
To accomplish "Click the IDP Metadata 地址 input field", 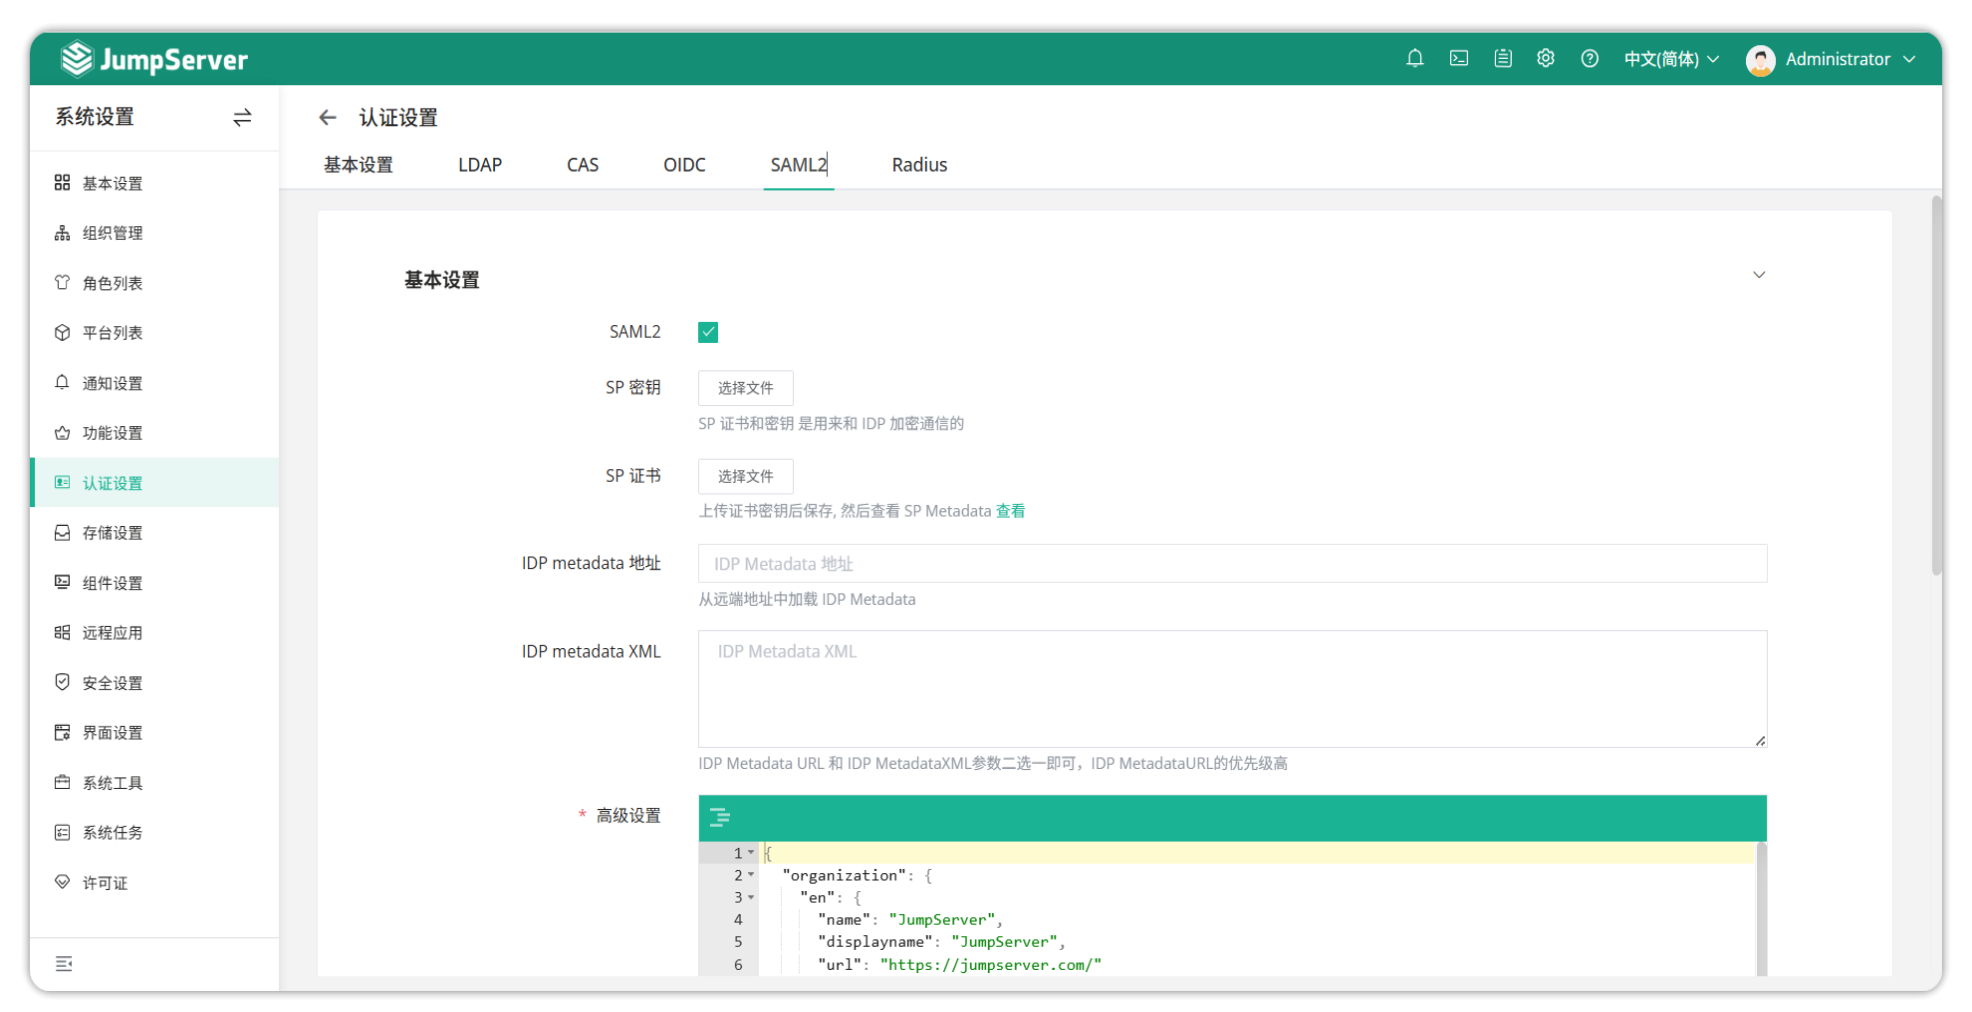I will (1231, 564).
